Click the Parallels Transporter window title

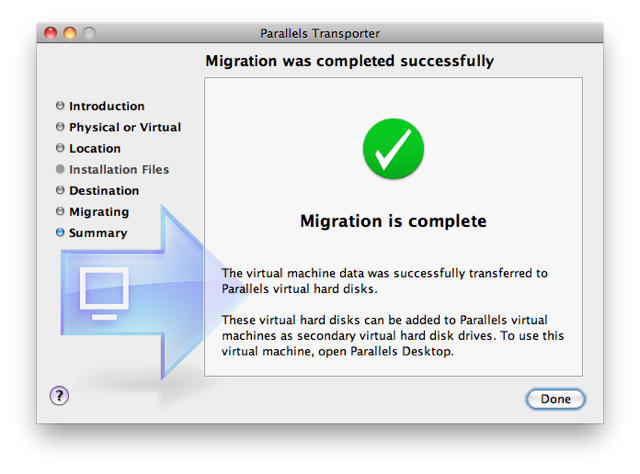pos(320,33)
